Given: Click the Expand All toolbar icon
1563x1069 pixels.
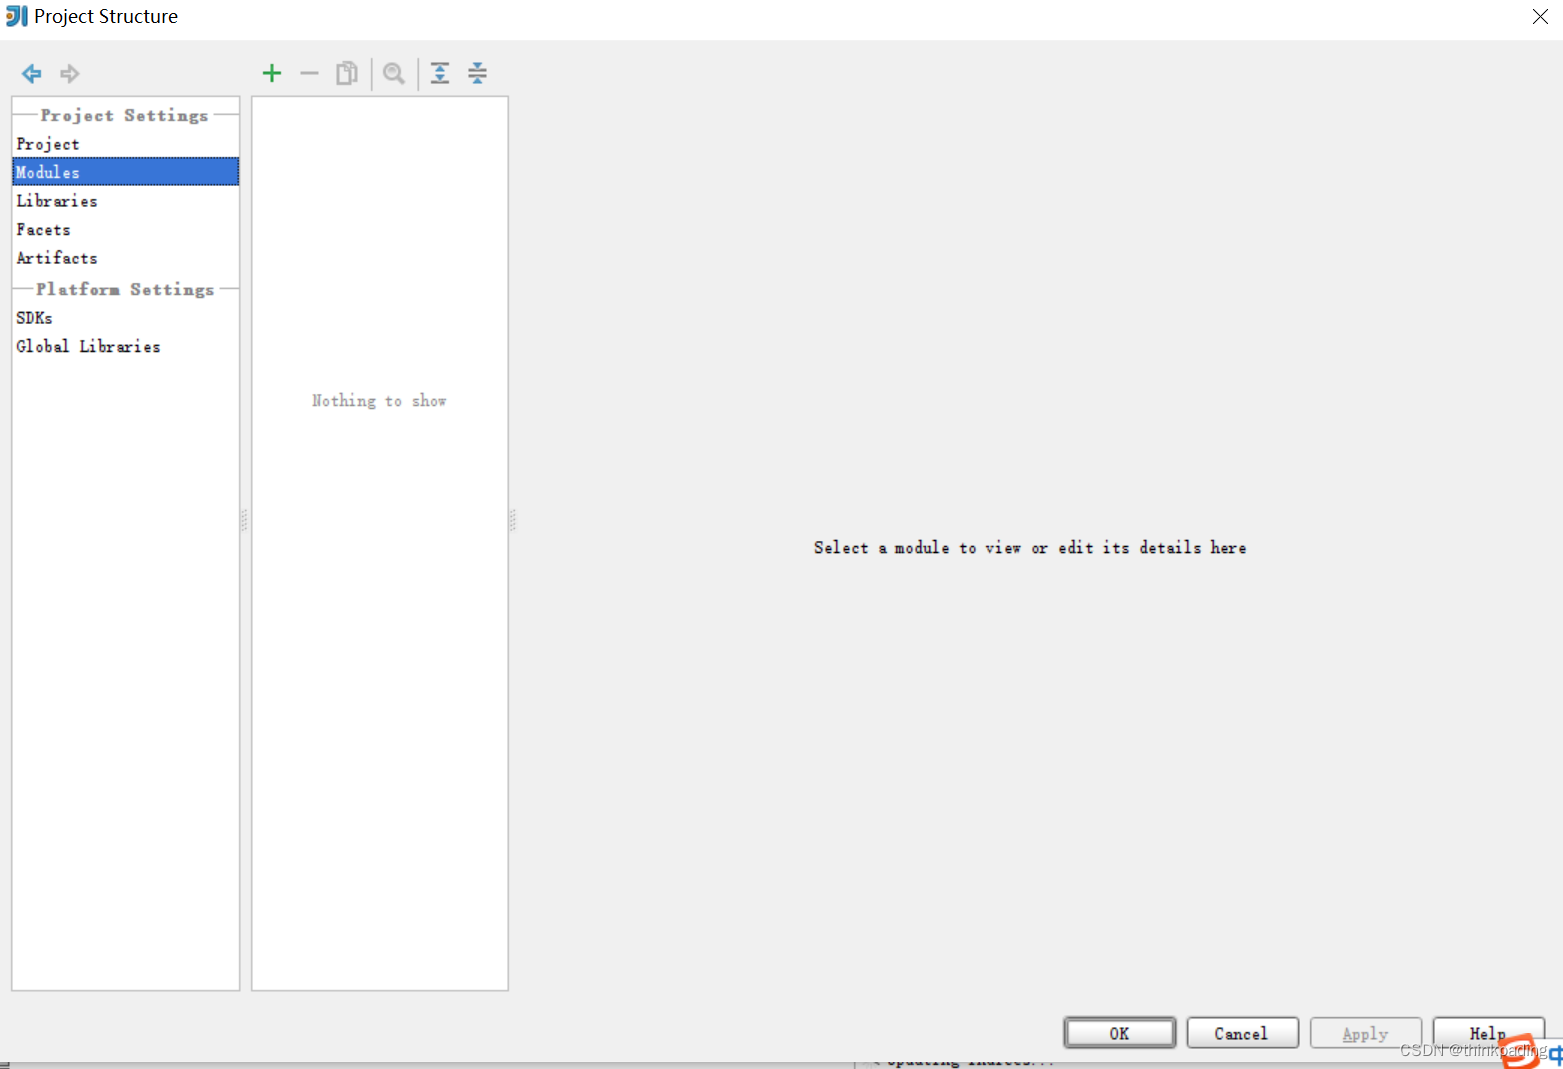Looking at the screenshot, I should 440,73.
